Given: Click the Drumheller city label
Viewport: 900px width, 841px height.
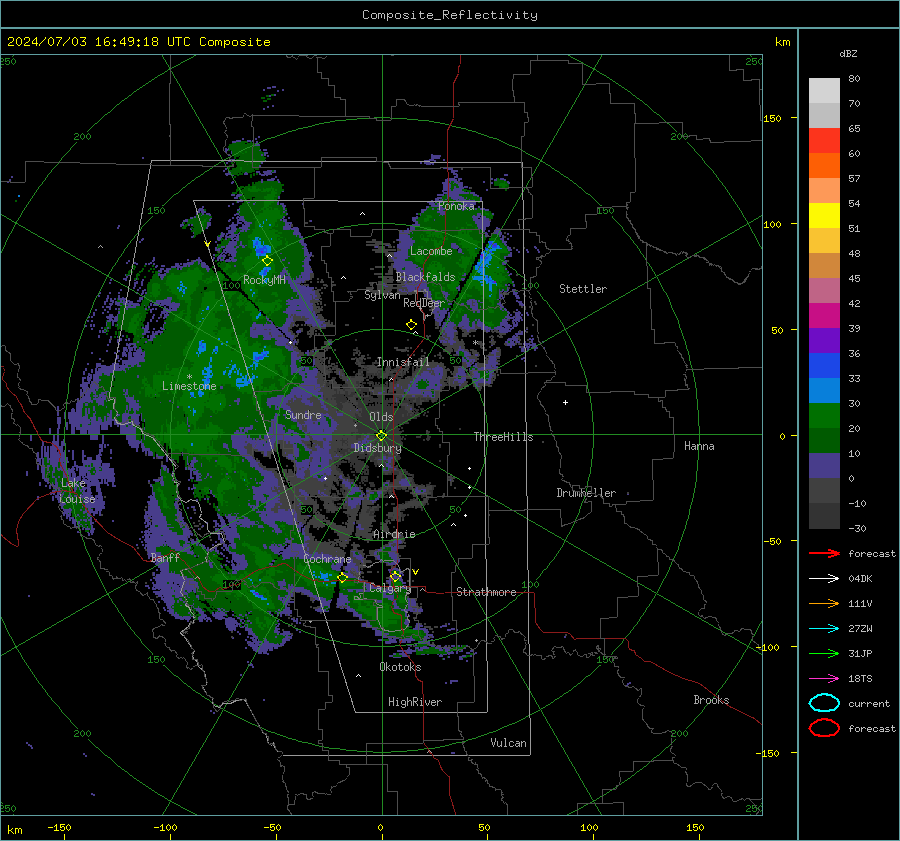Looking at the screenshot, I should 586,493.
